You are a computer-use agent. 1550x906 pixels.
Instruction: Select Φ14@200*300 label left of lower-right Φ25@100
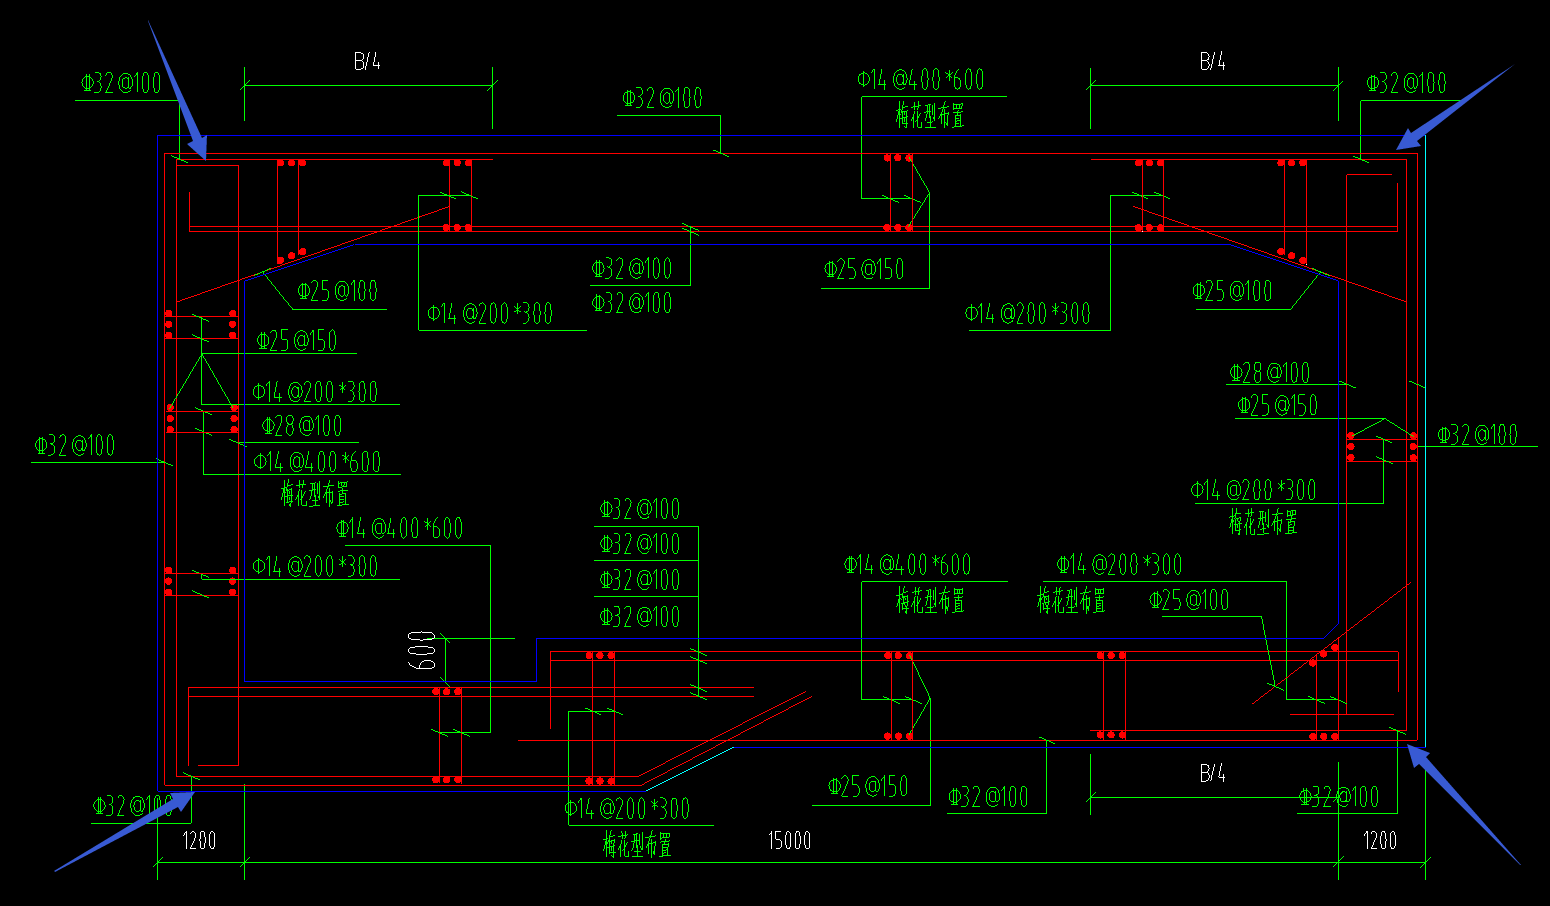[1120, 565]
